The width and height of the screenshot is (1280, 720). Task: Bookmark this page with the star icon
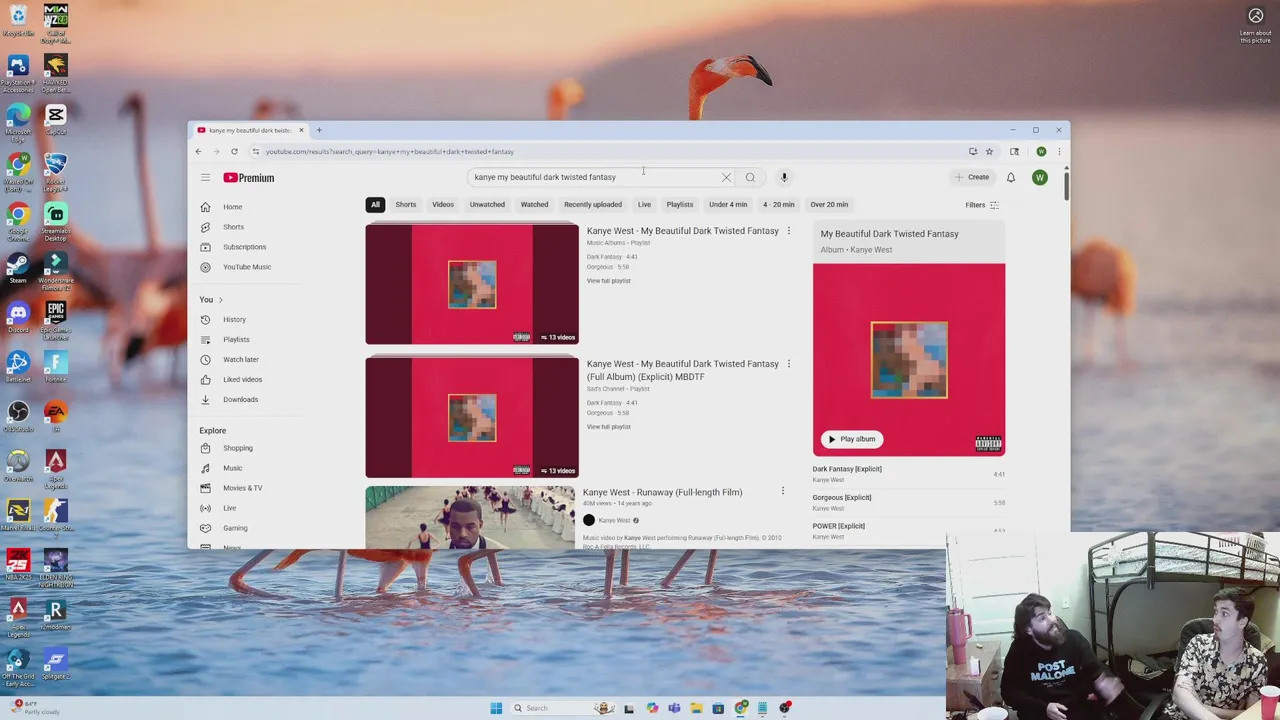tap(989, 152)
